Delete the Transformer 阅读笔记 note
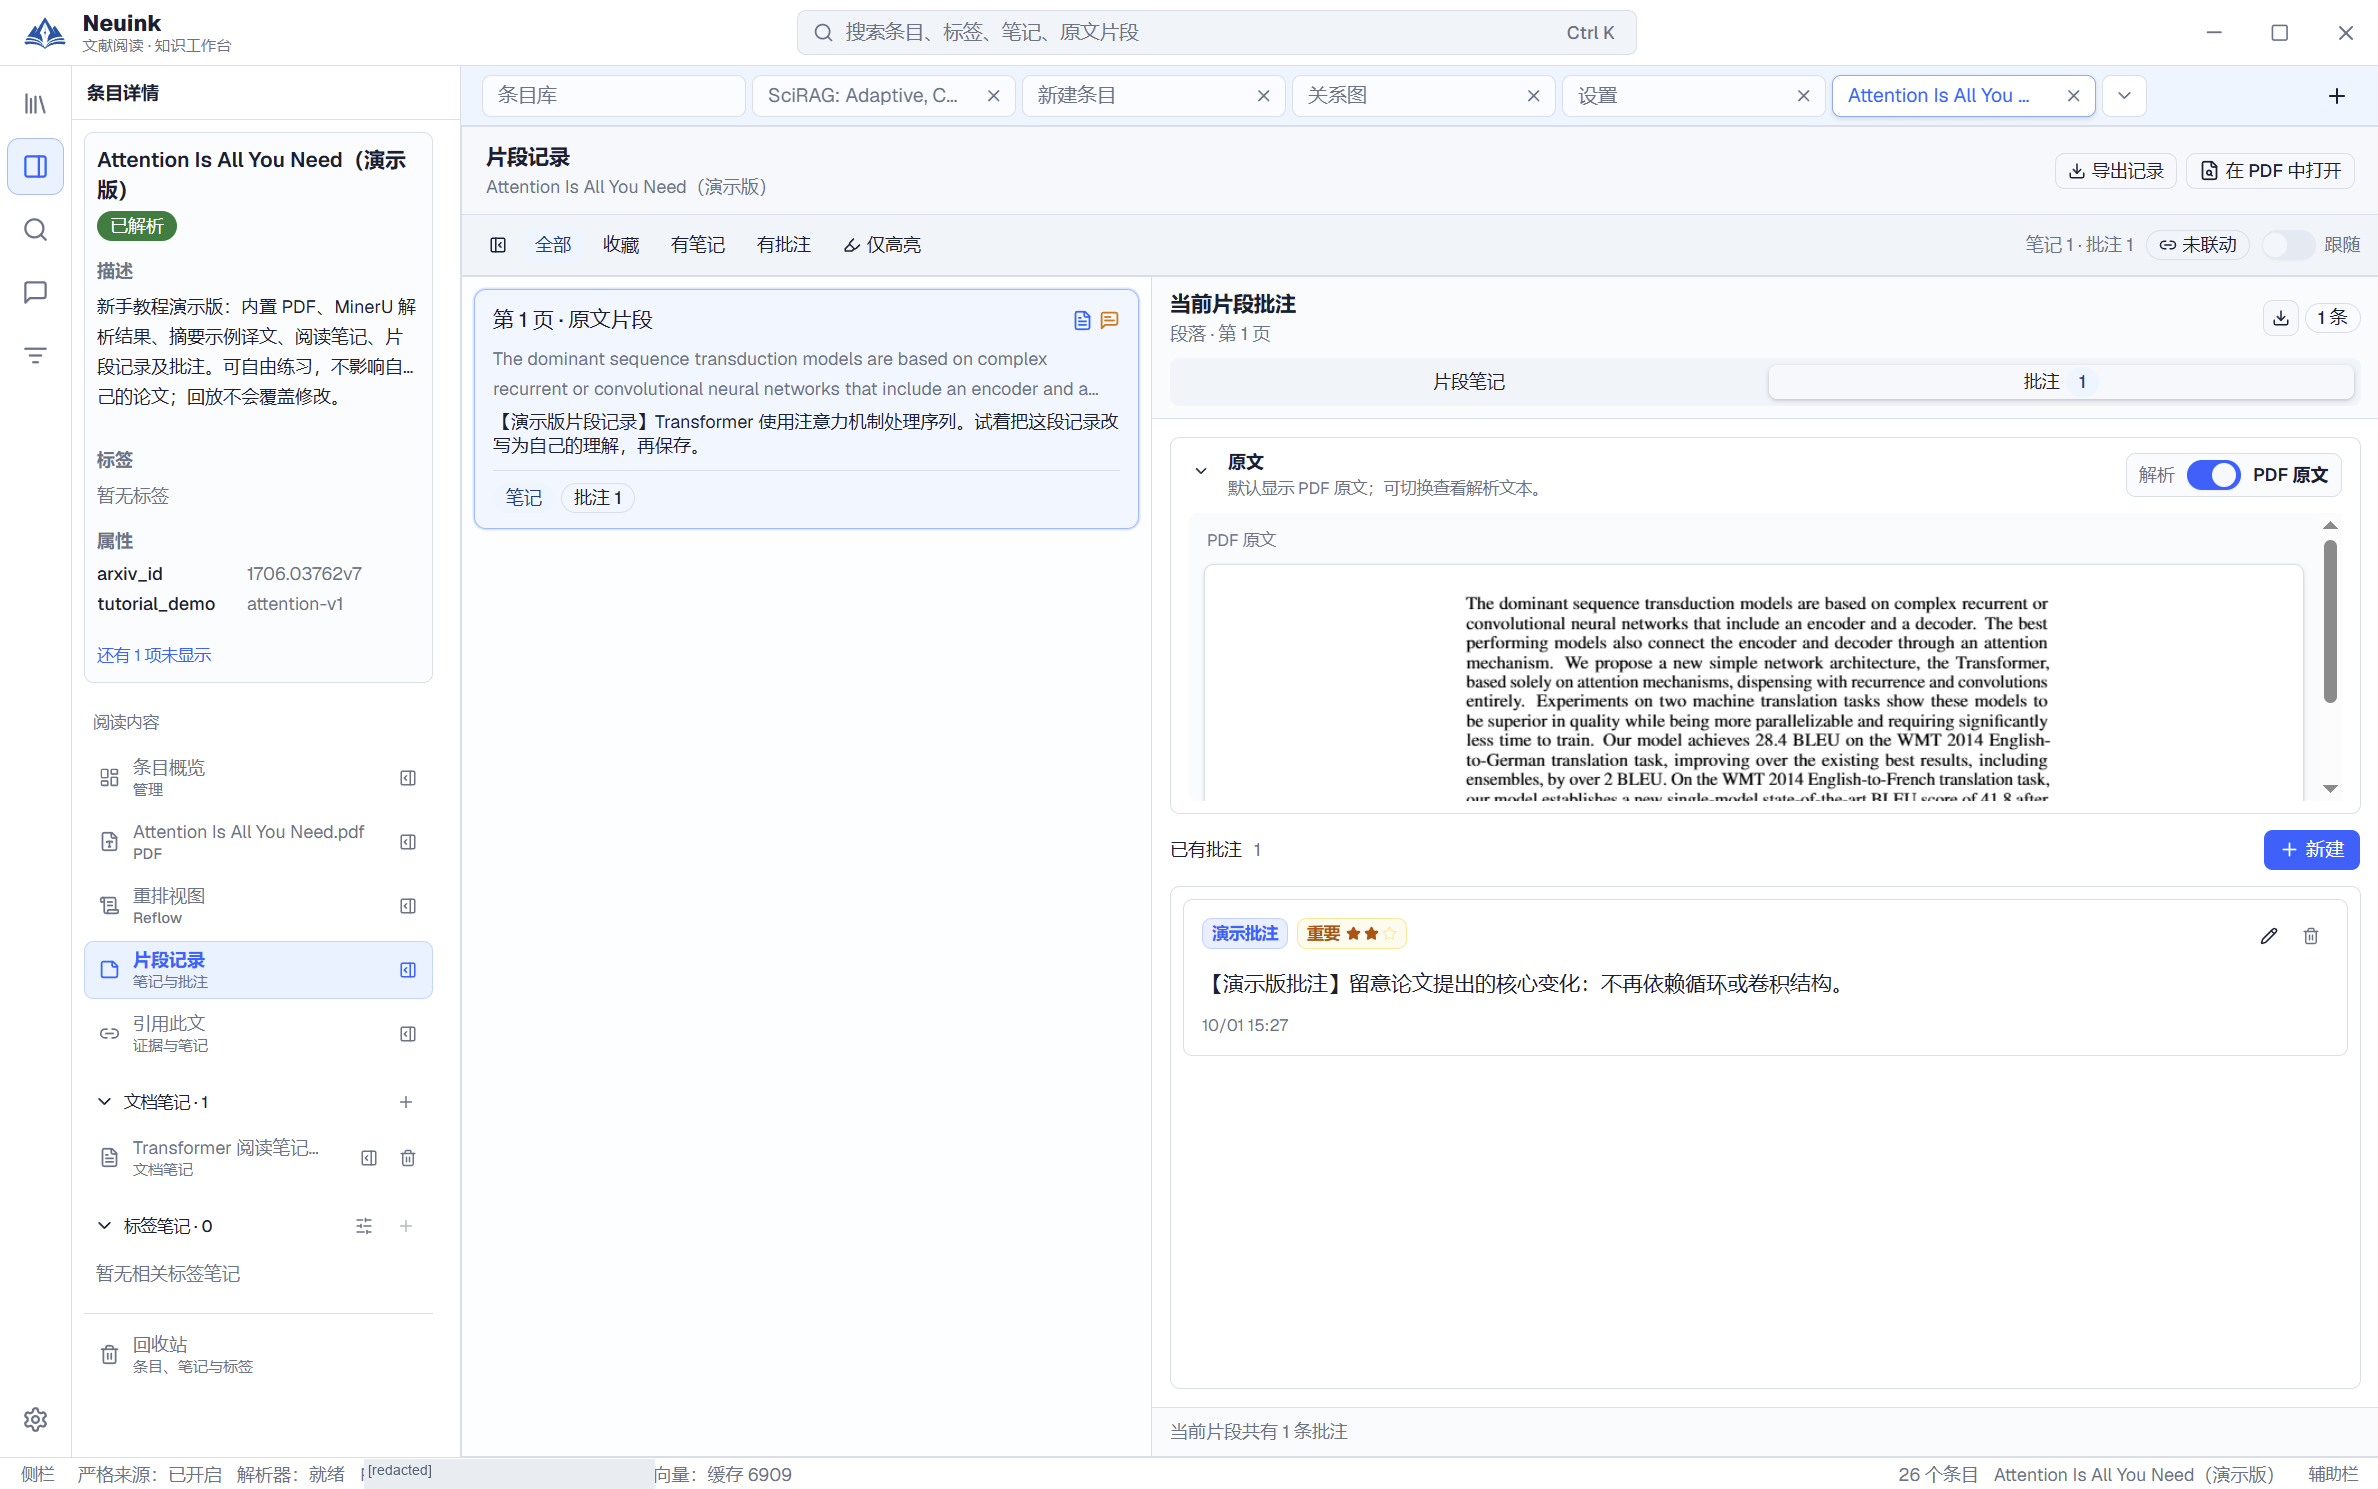This screenshot has height=1489, width=2378. pos(408,1158)
